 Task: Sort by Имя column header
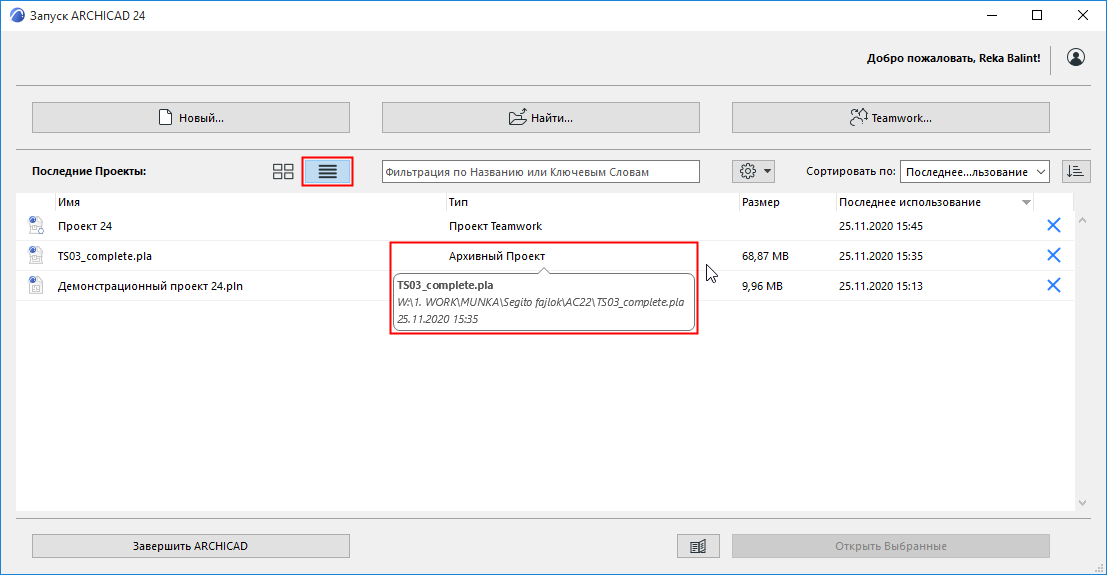coord(251,202)
